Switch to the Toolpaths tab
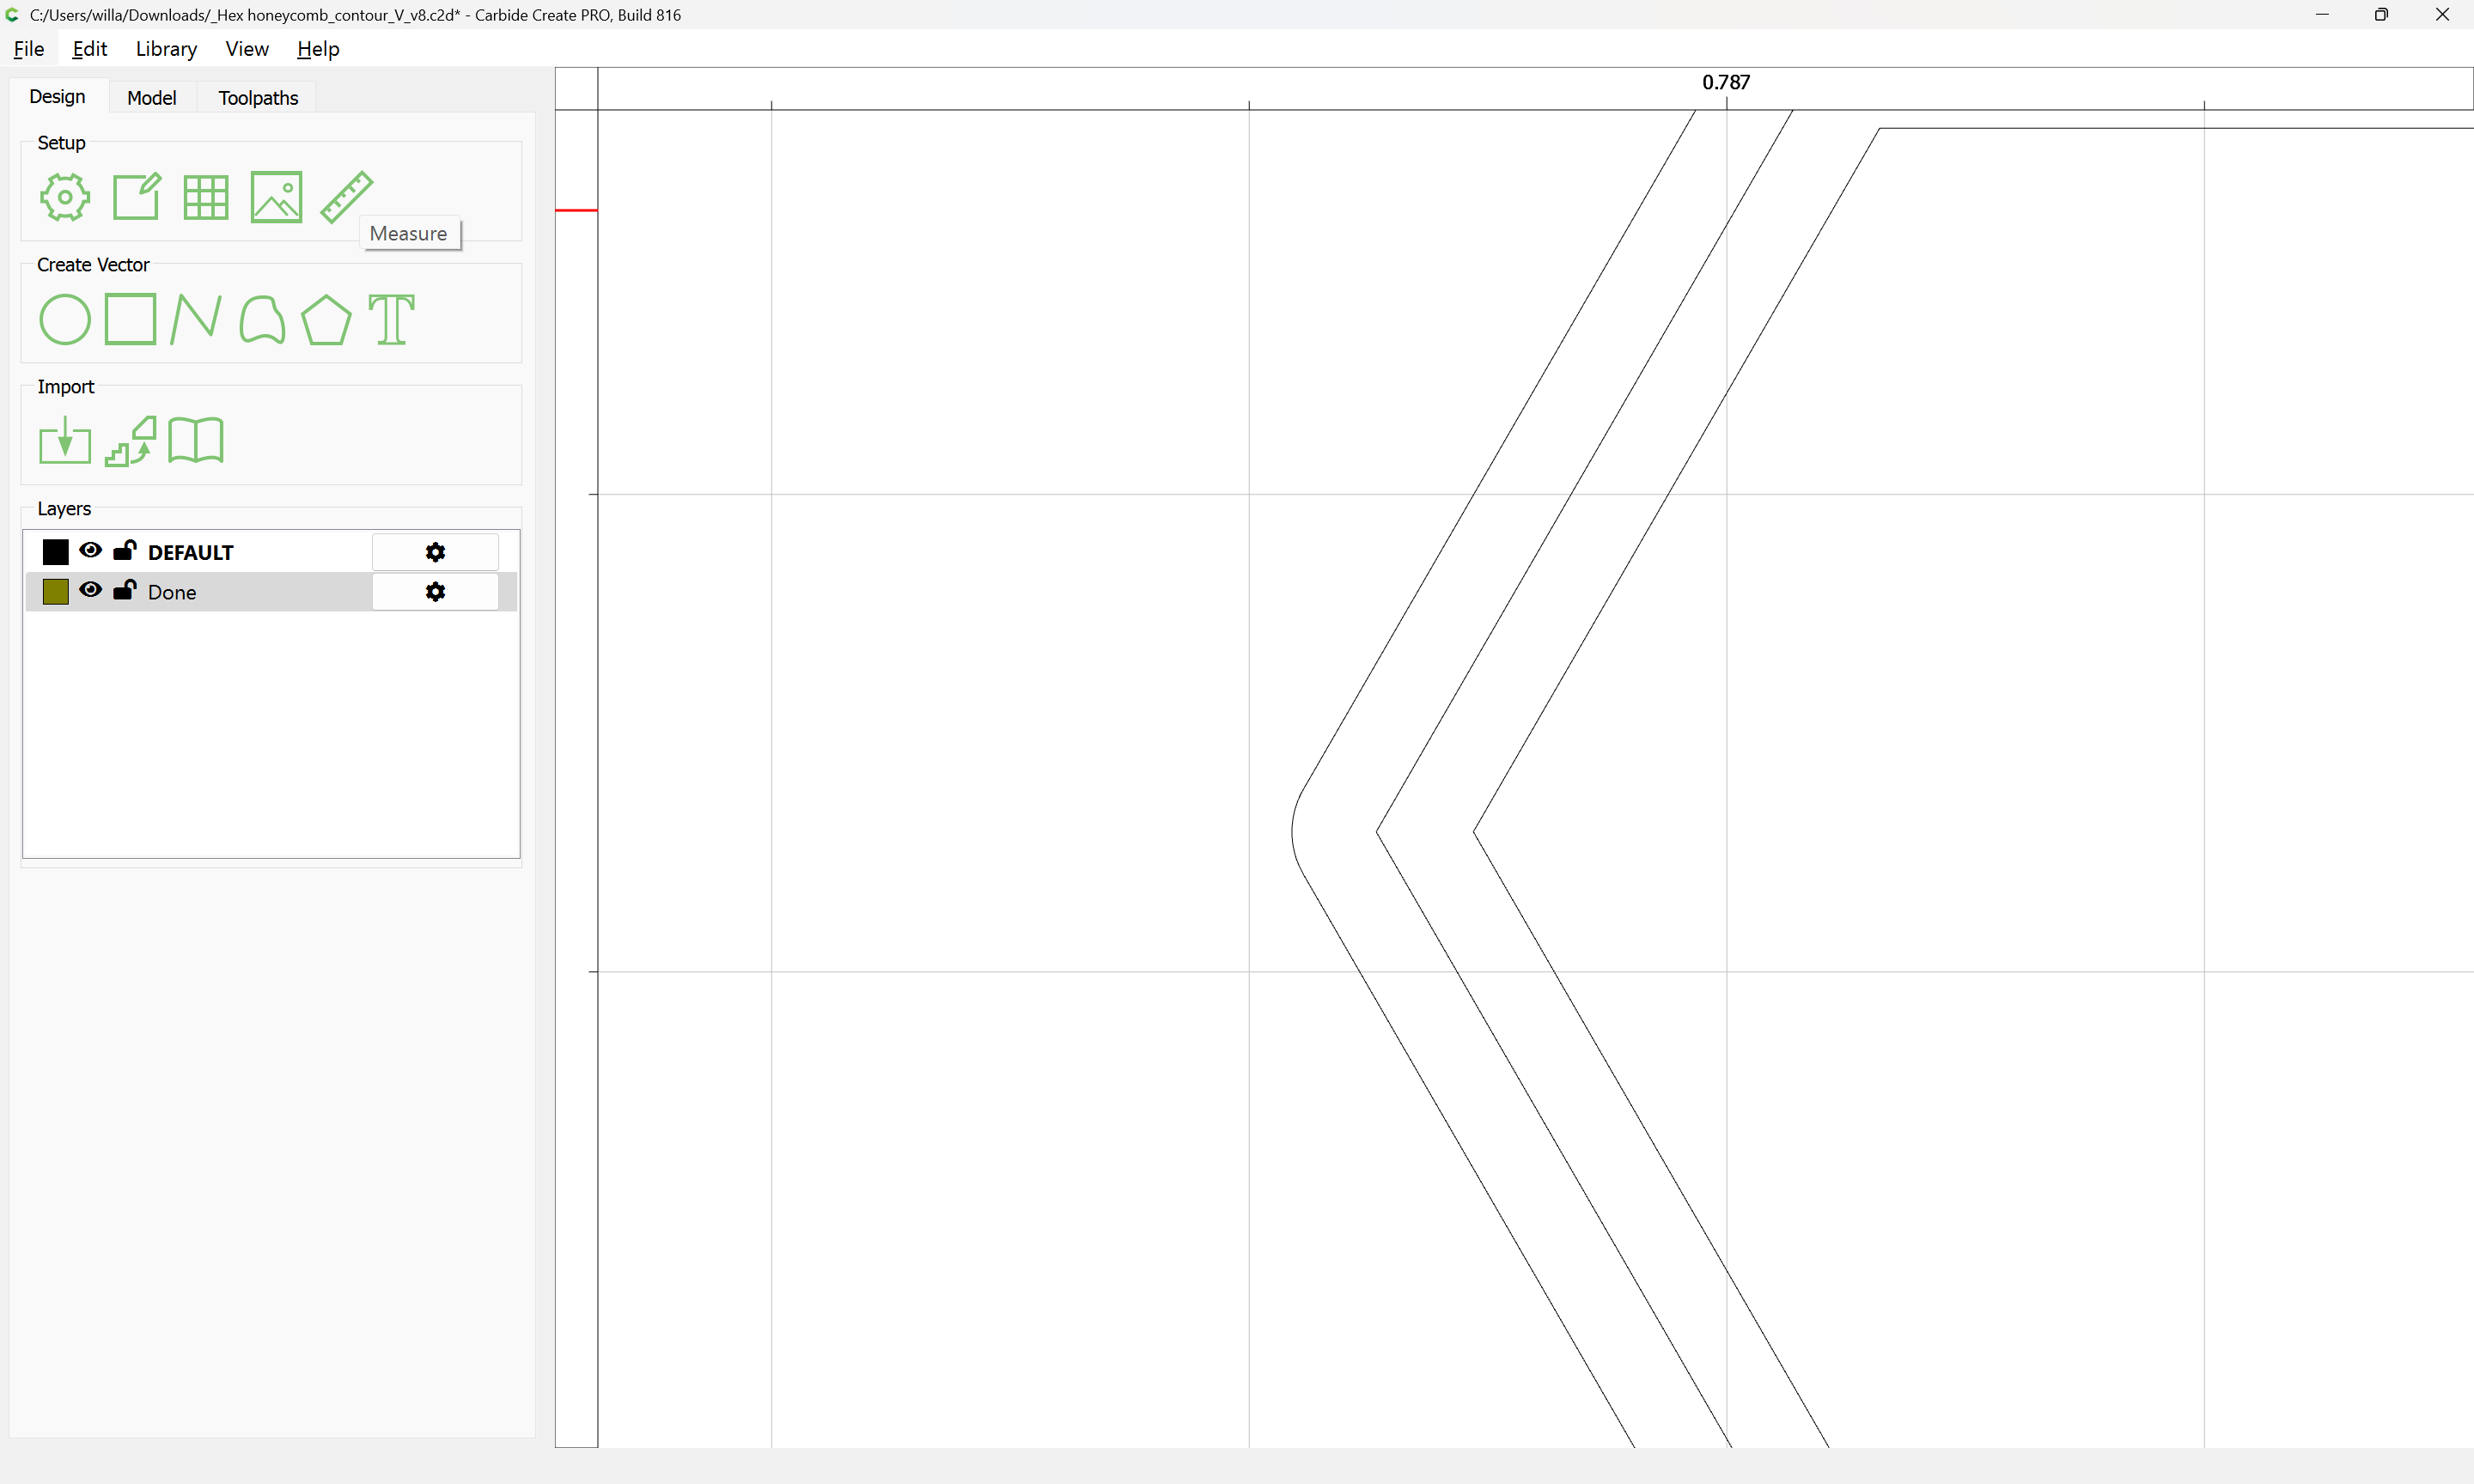The height and width of the screenshot is (1484, 2474). tap(258, 98)
